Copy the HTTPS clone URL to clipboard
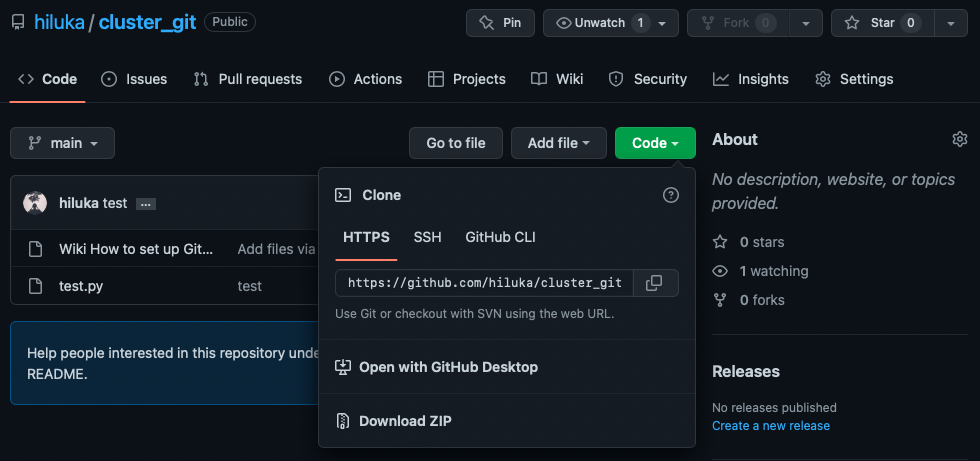The image size is (980, 461). [x=654, y=283]
